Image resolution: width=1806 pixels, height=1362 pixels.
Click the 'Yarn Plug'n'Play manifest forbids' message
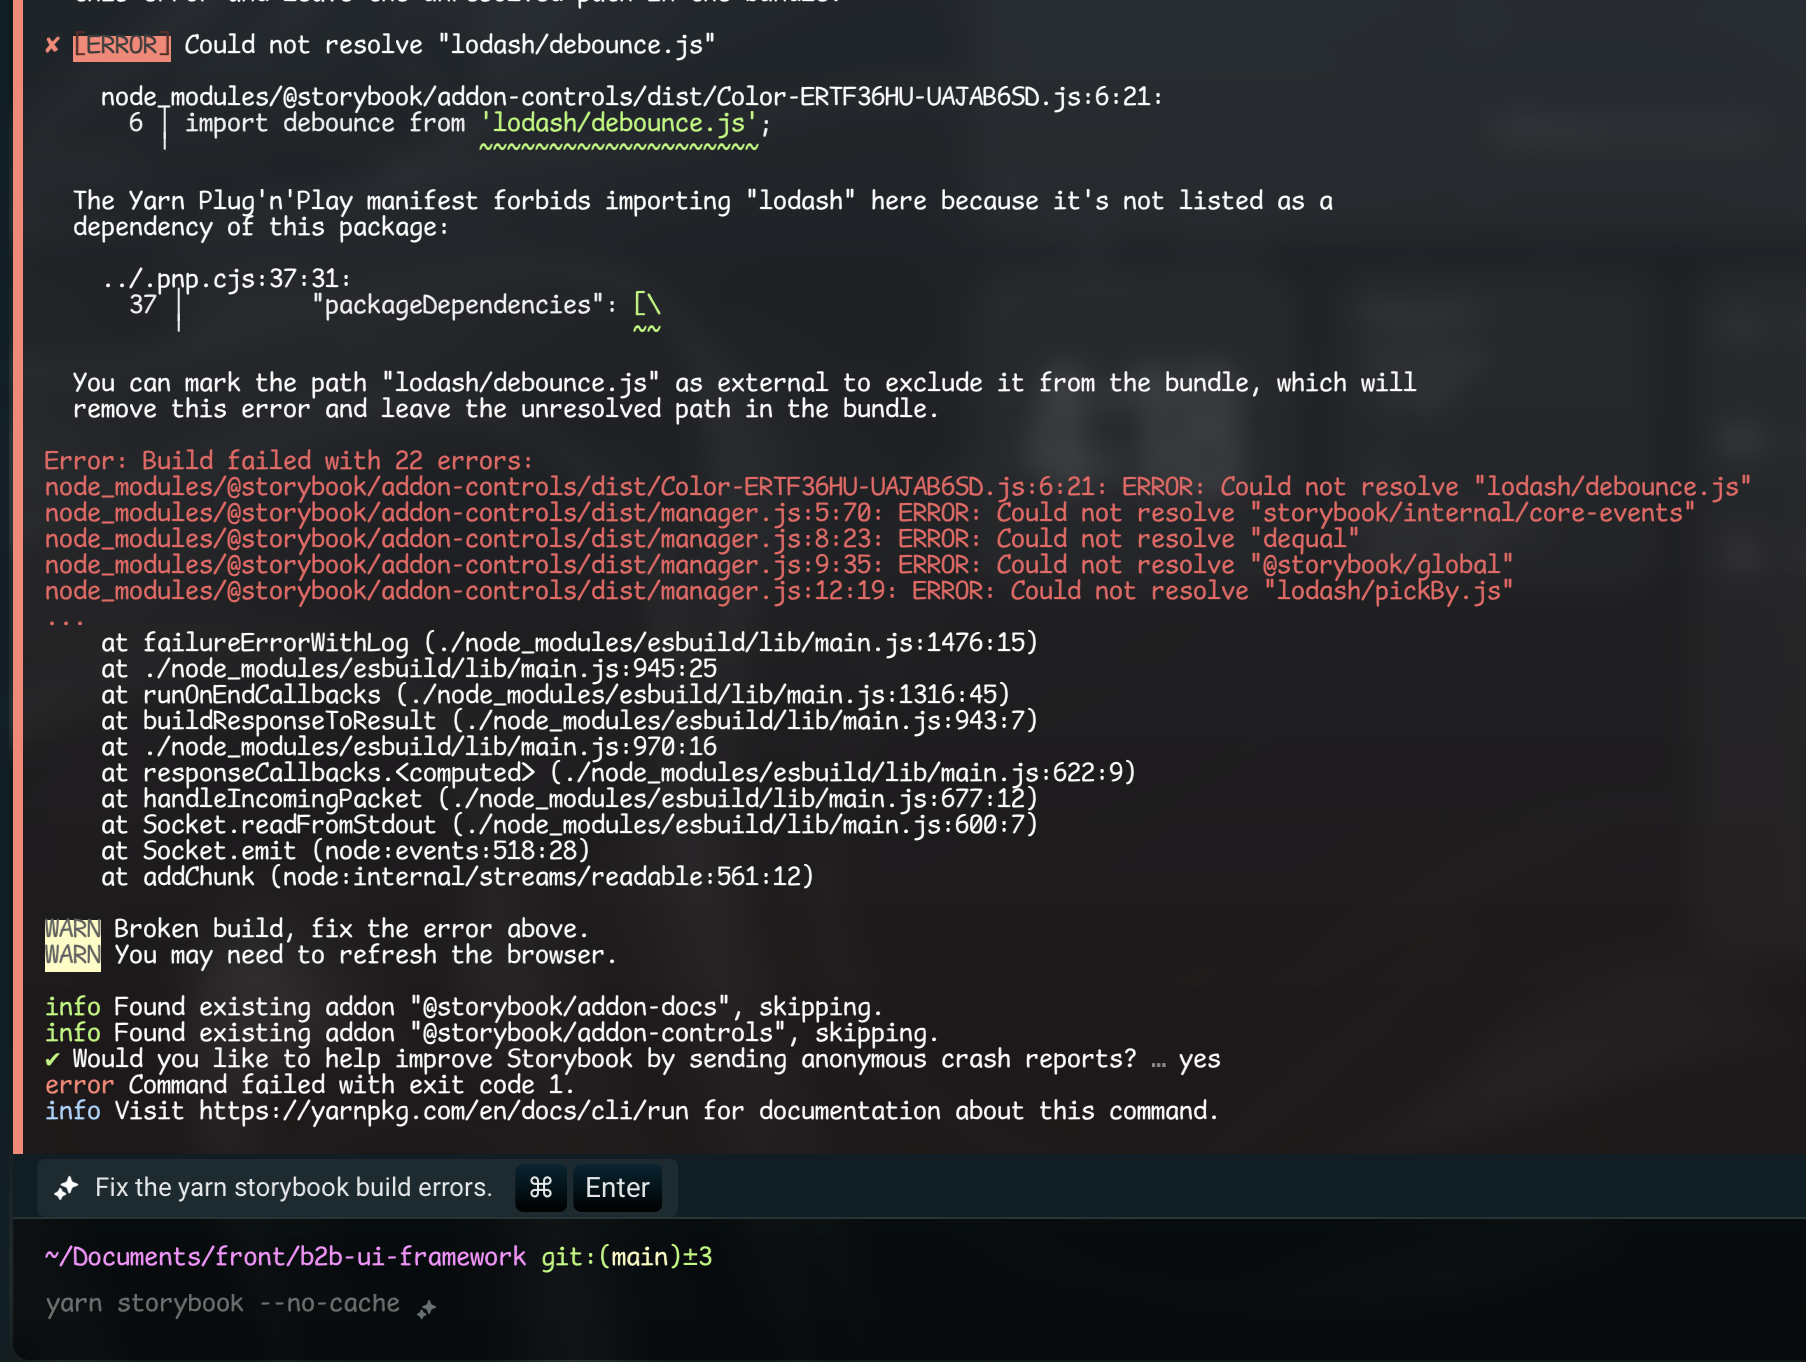point(702,214)
